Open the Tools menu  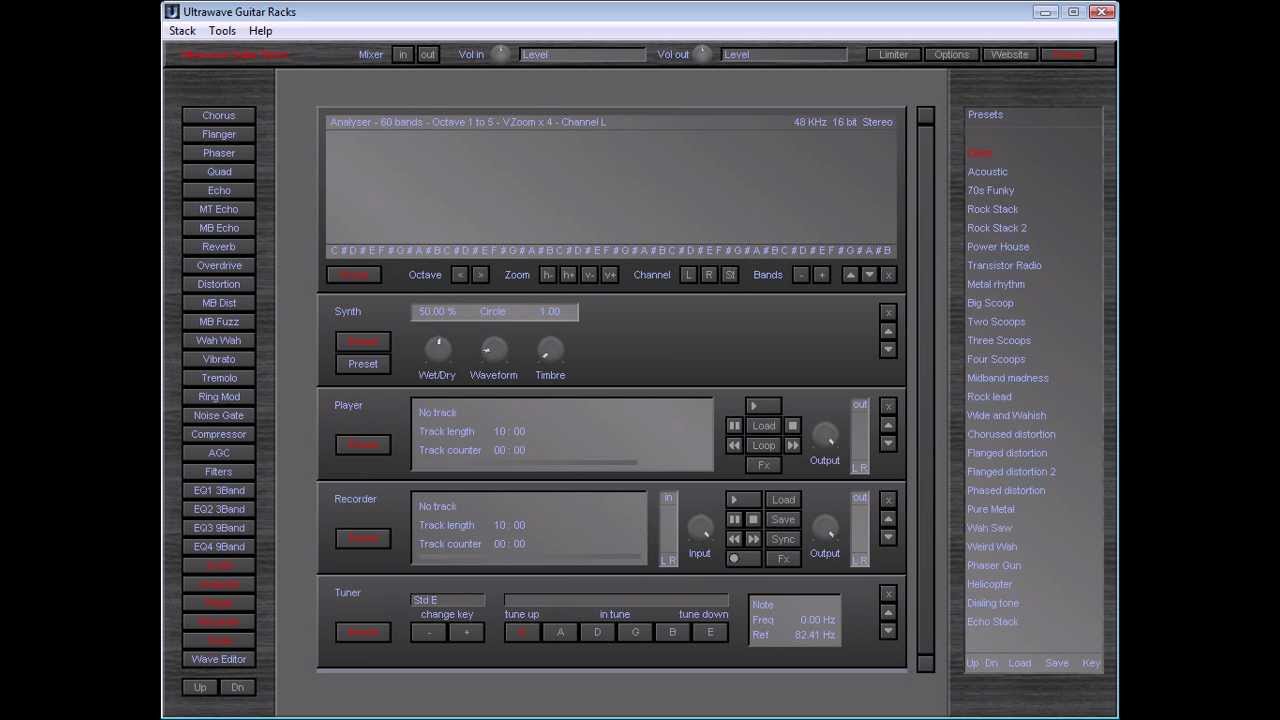pos(222,31)
